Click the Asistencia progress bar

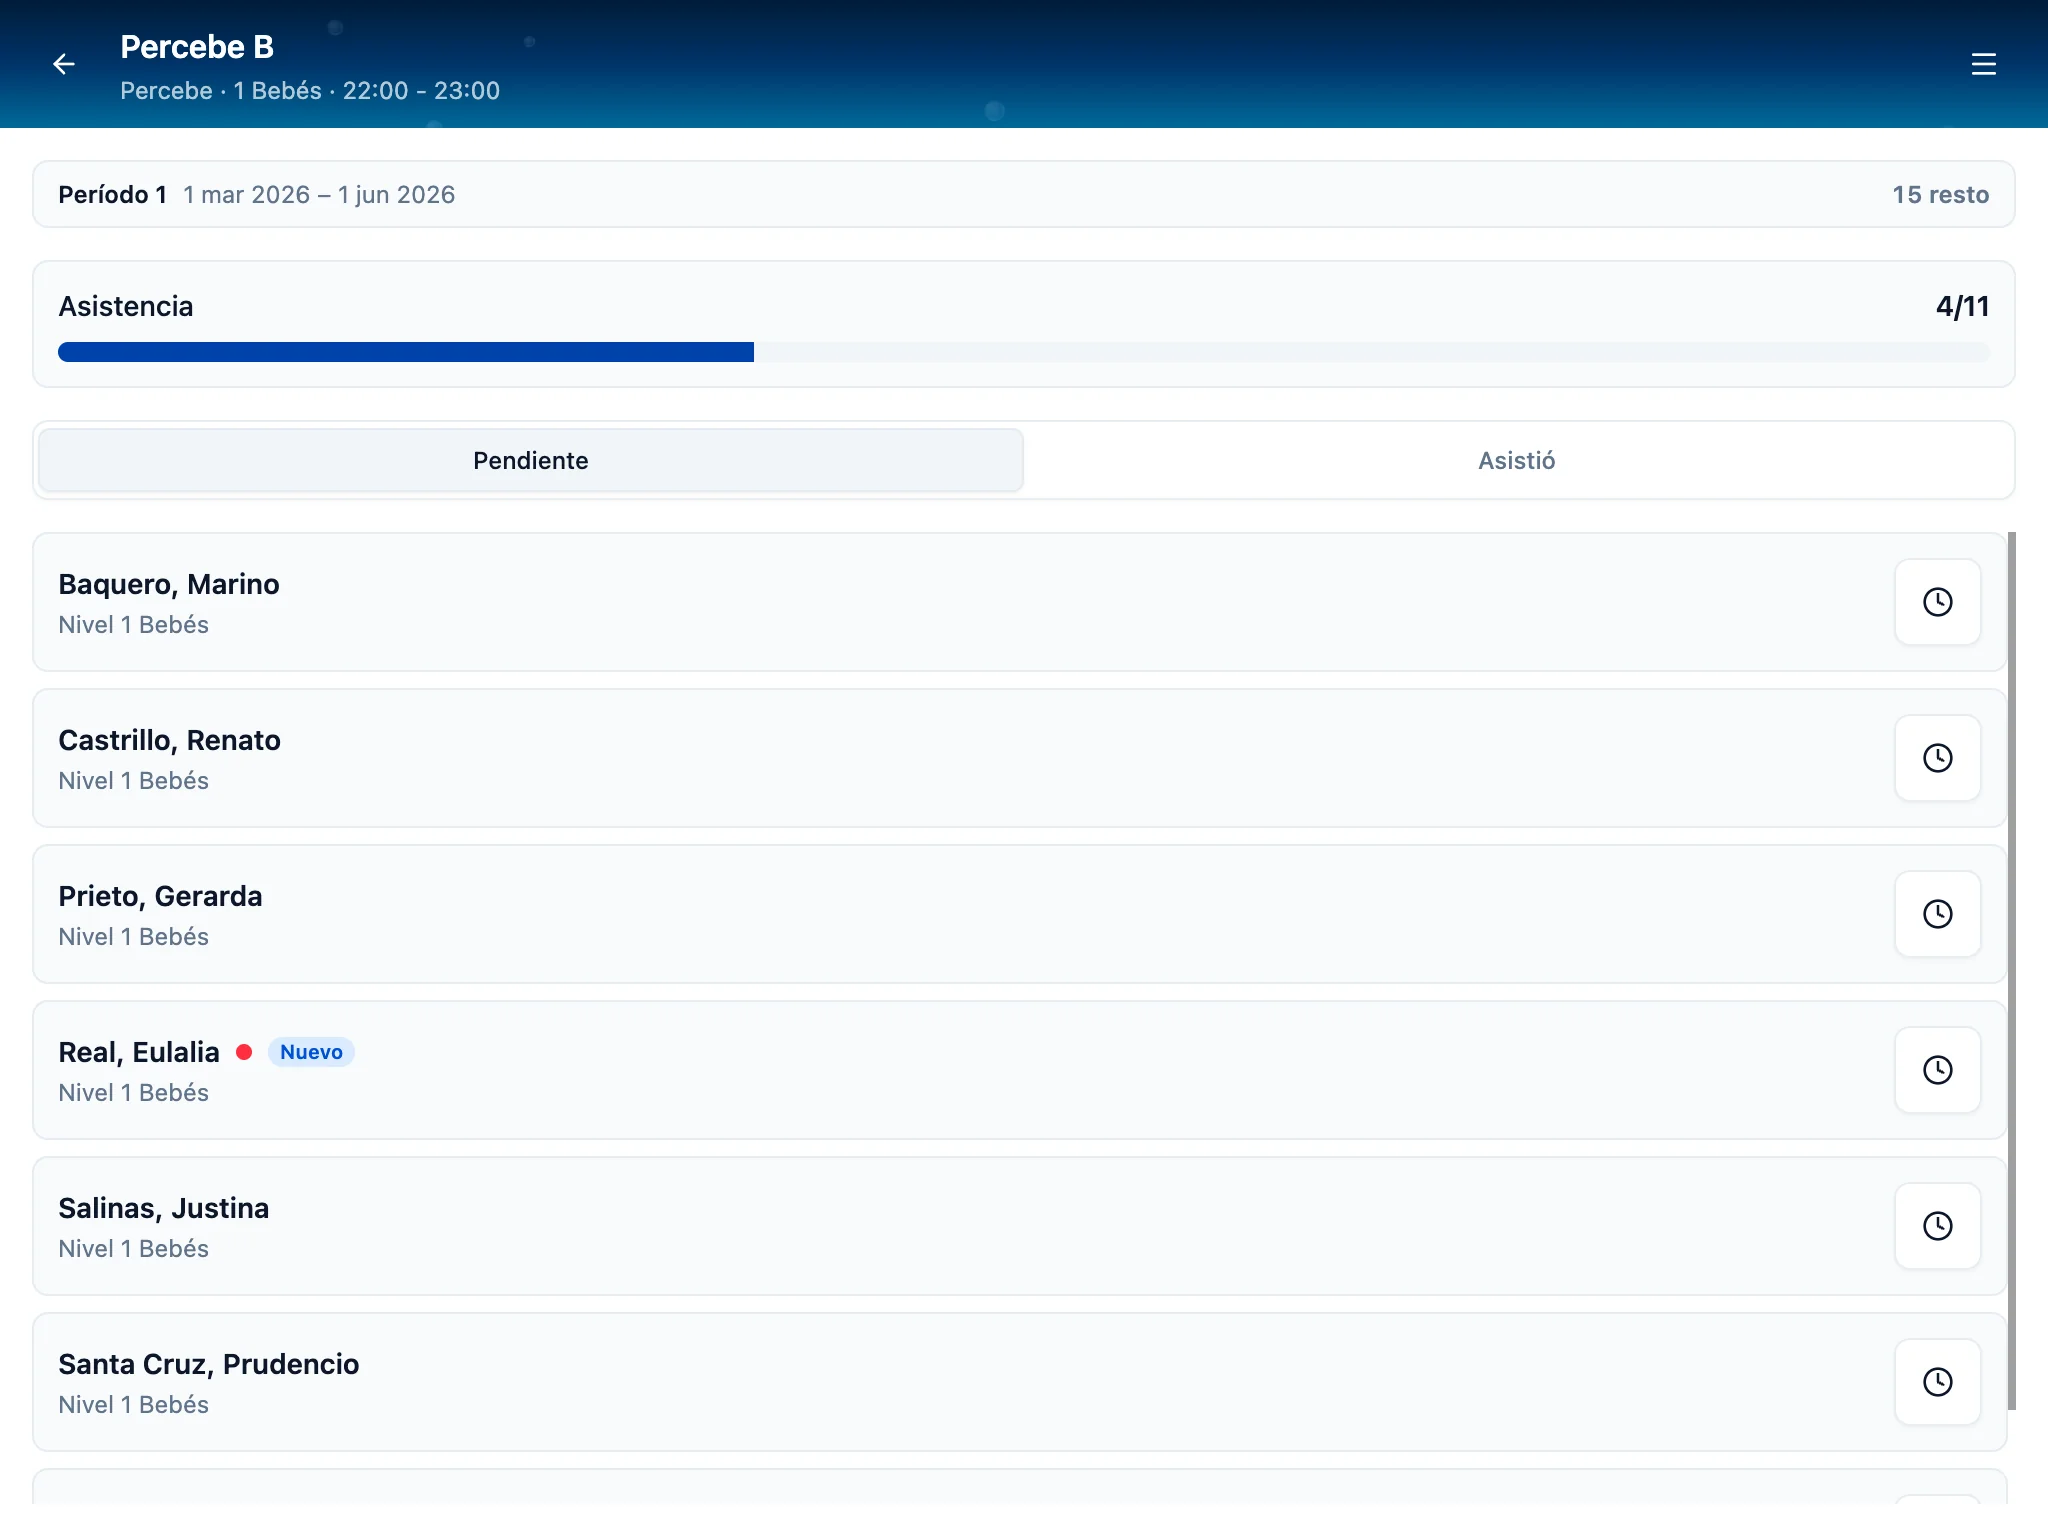point(1023,352)
